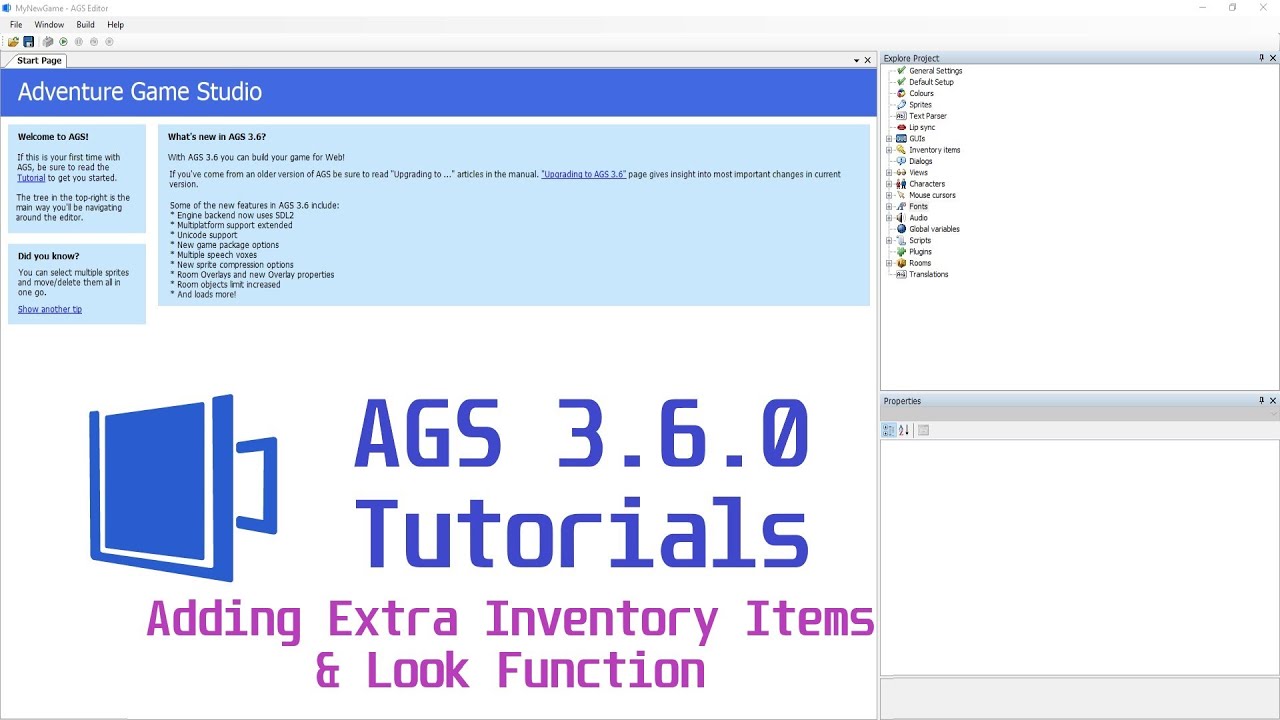
Task: Click the Text Parser icon
Action: pos(901,116)
